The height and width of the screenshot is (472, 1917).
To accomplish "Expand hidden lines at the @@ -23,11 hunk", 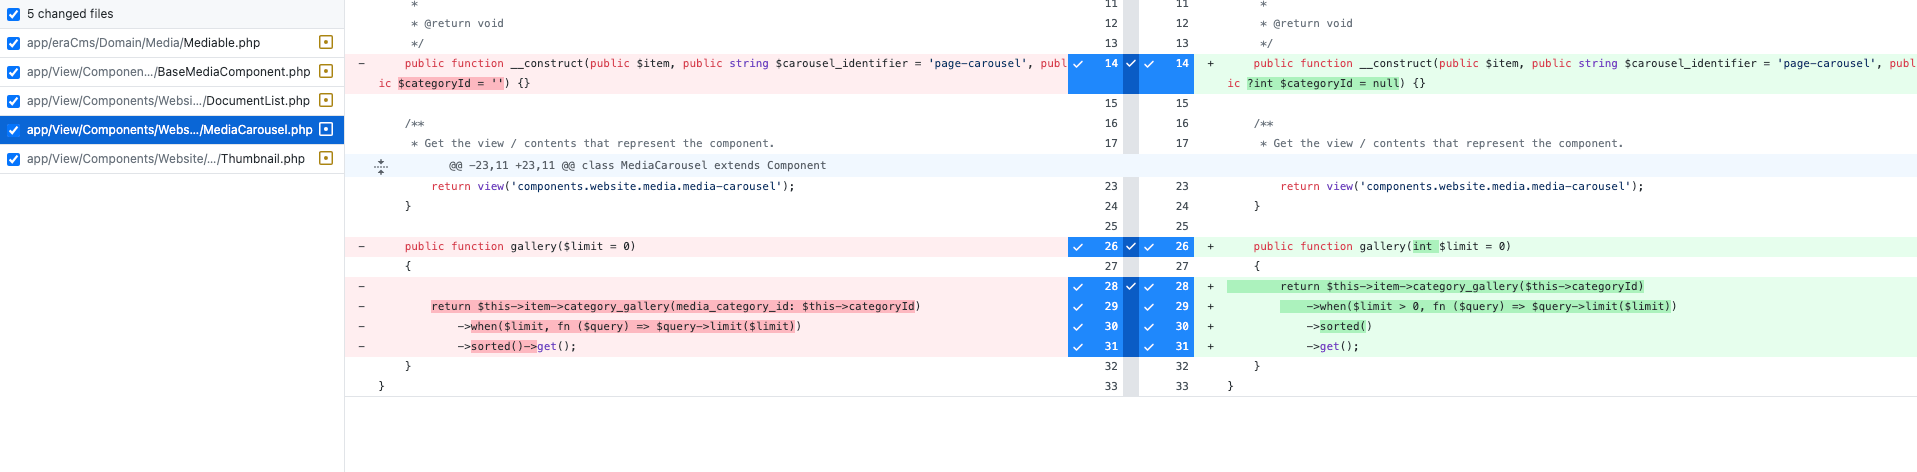I will [381, 167].
